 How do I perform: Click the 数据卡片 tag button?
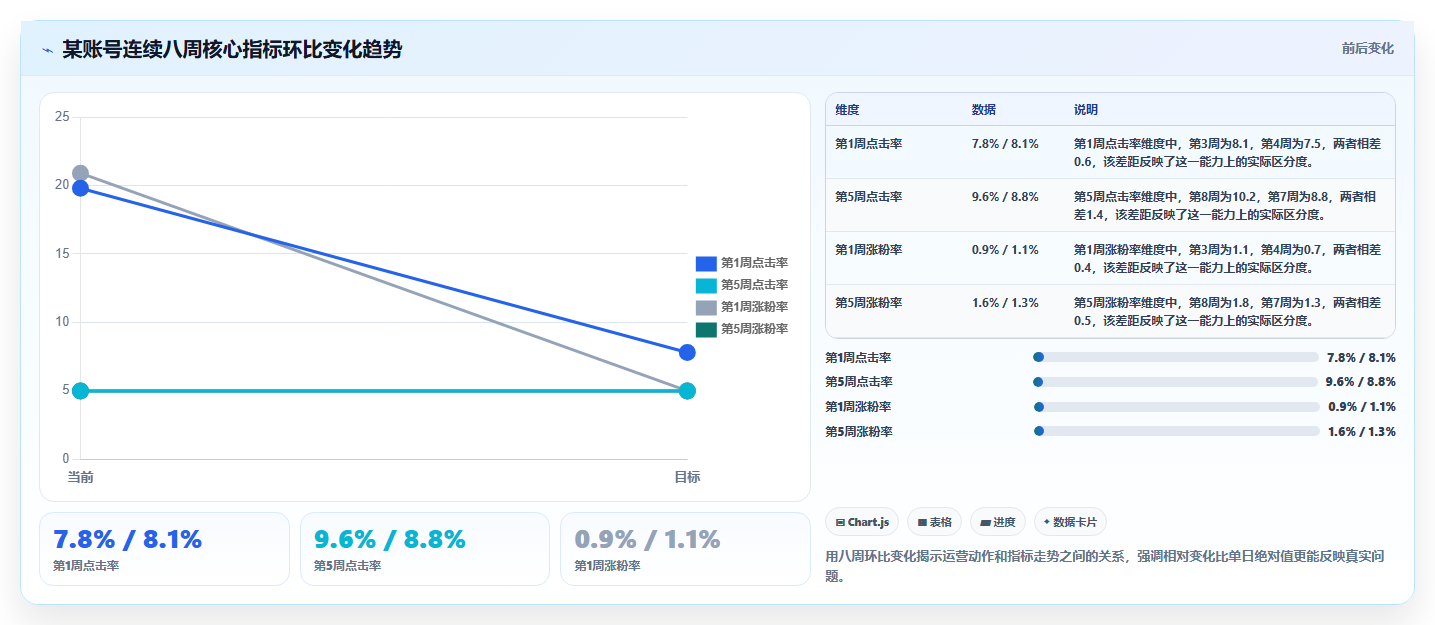click(x=1070, y=522)
